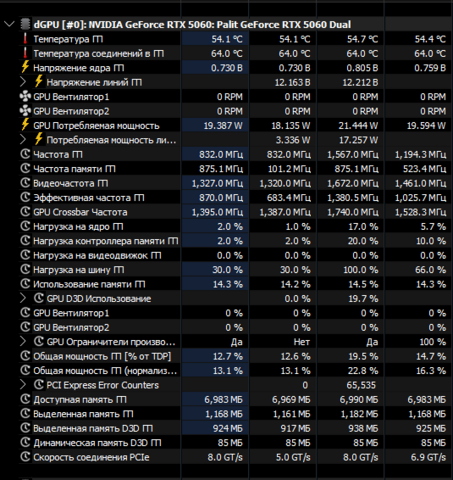Expand GPU Ограничители произво... row
The height and width of the screenshot is (480, 453).
(23, 342)
